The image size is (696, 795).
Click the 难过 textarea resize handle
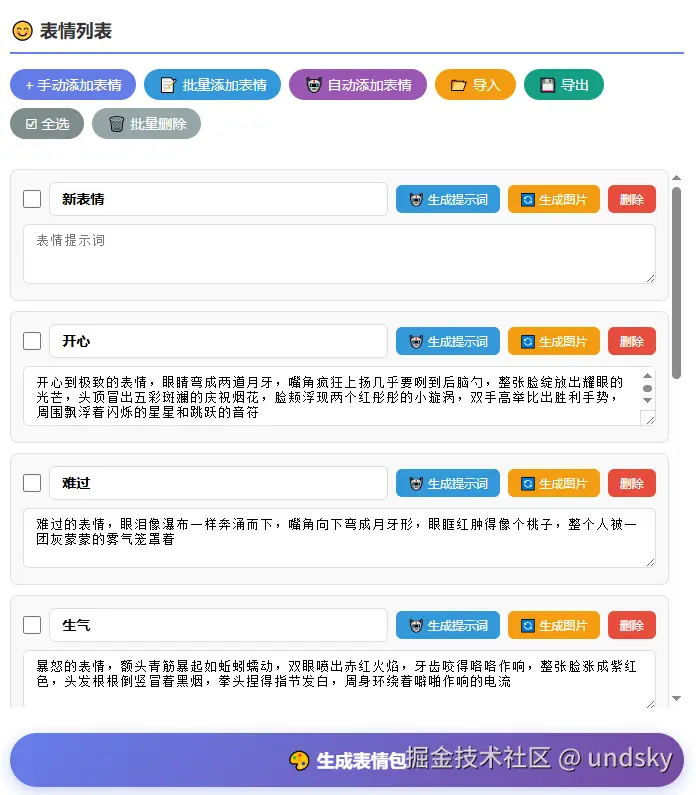[650, 562]
